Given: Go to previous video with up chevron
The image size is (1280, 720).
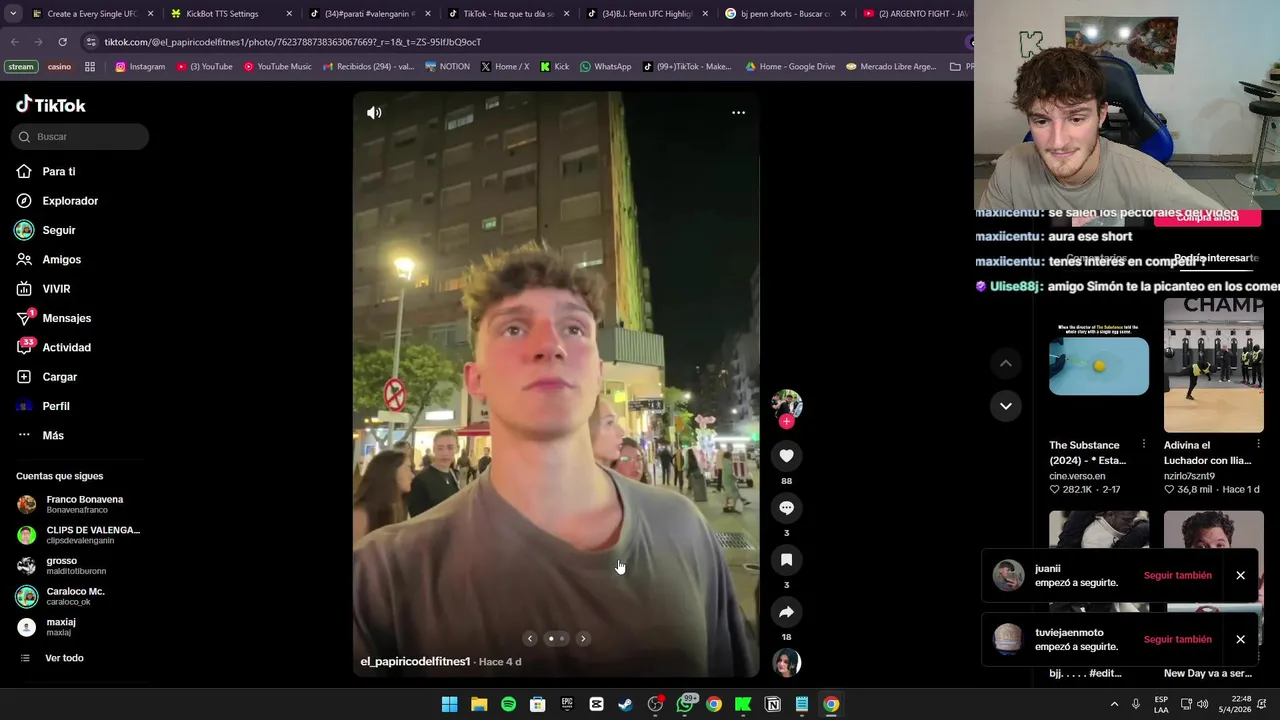Looking at the screenshot, I should (1006, 364).
